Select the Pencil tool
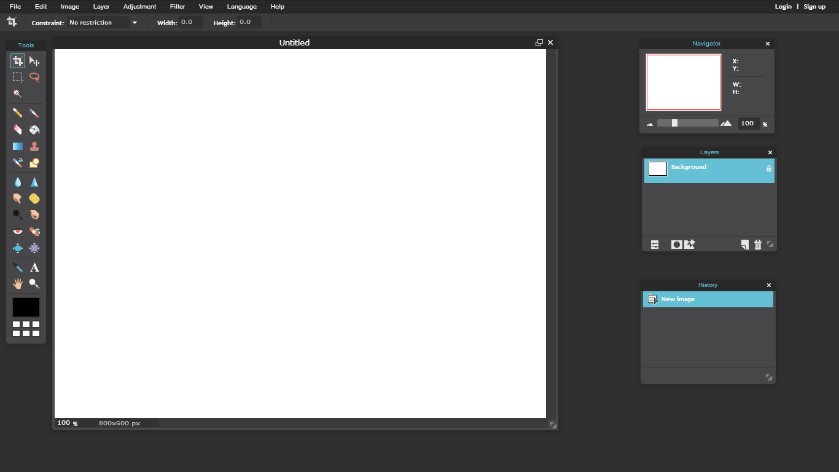 (x=18, y=113)
